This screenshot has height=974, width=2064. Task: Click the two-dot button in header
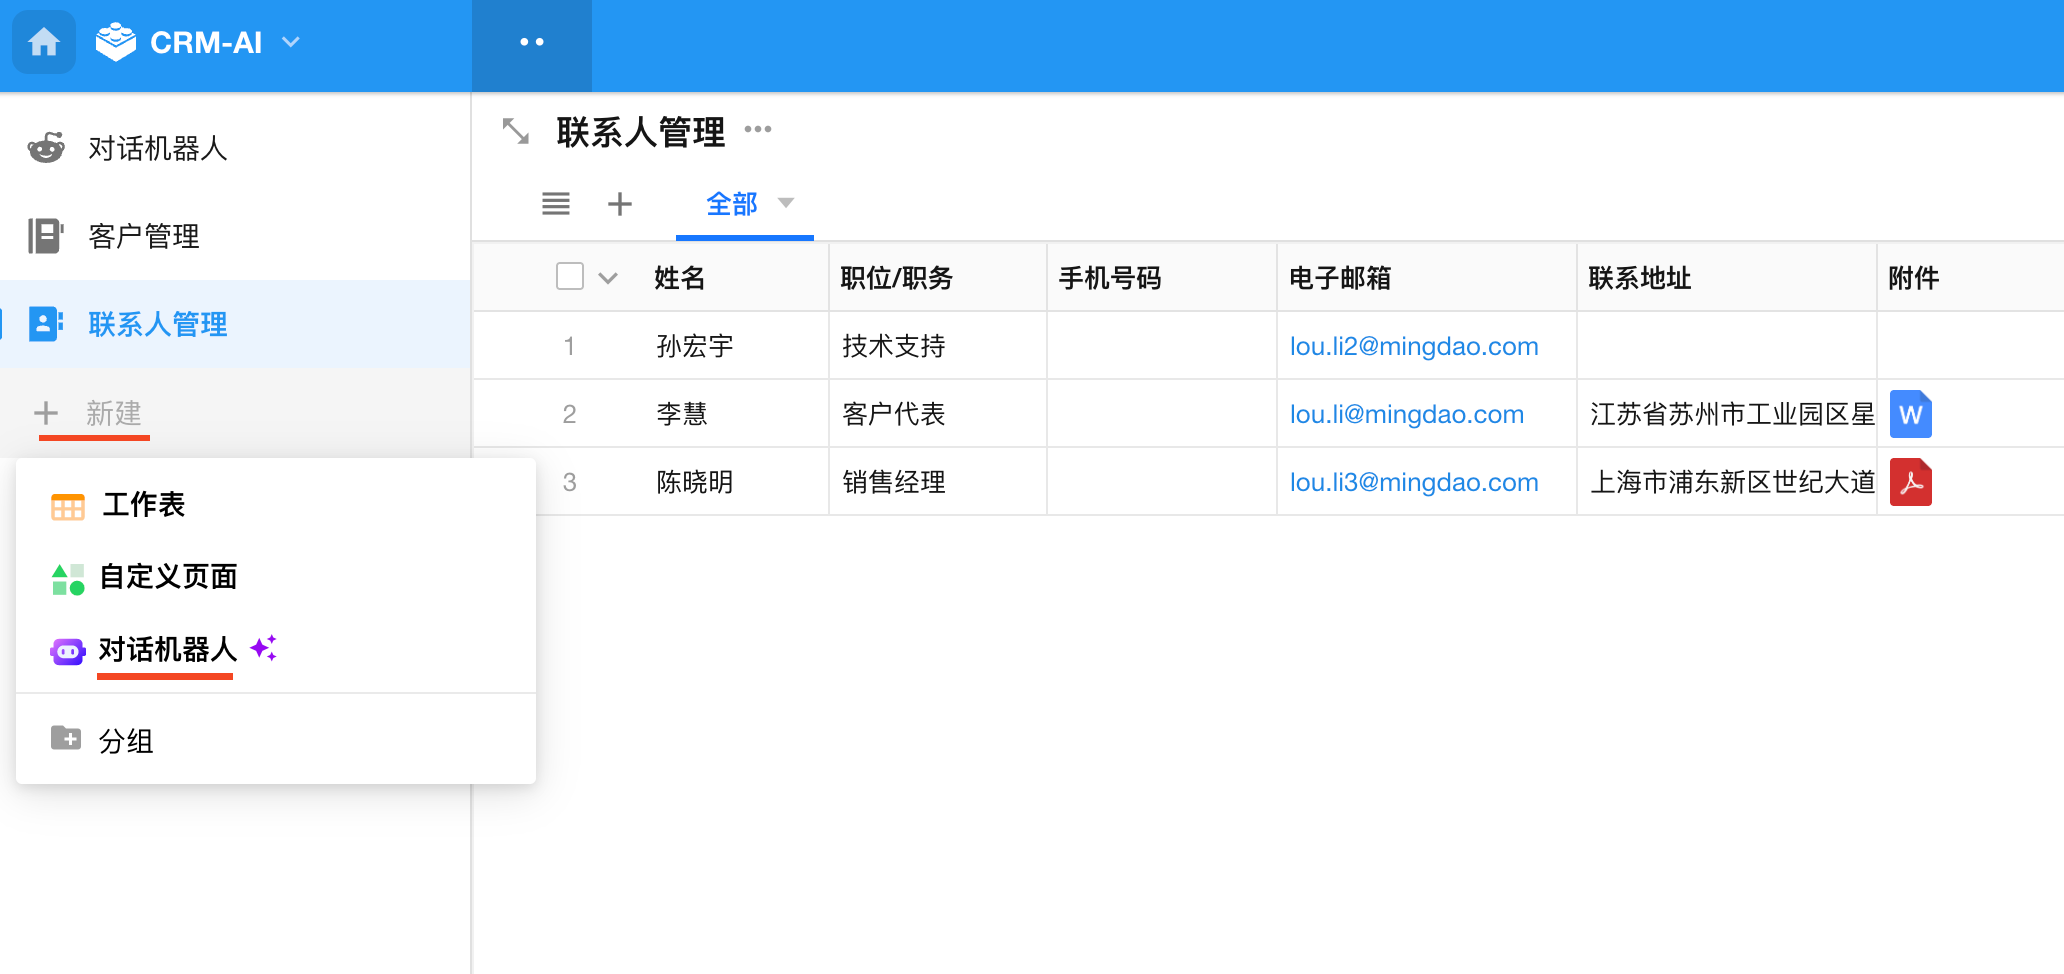click(x=531, y=42)
